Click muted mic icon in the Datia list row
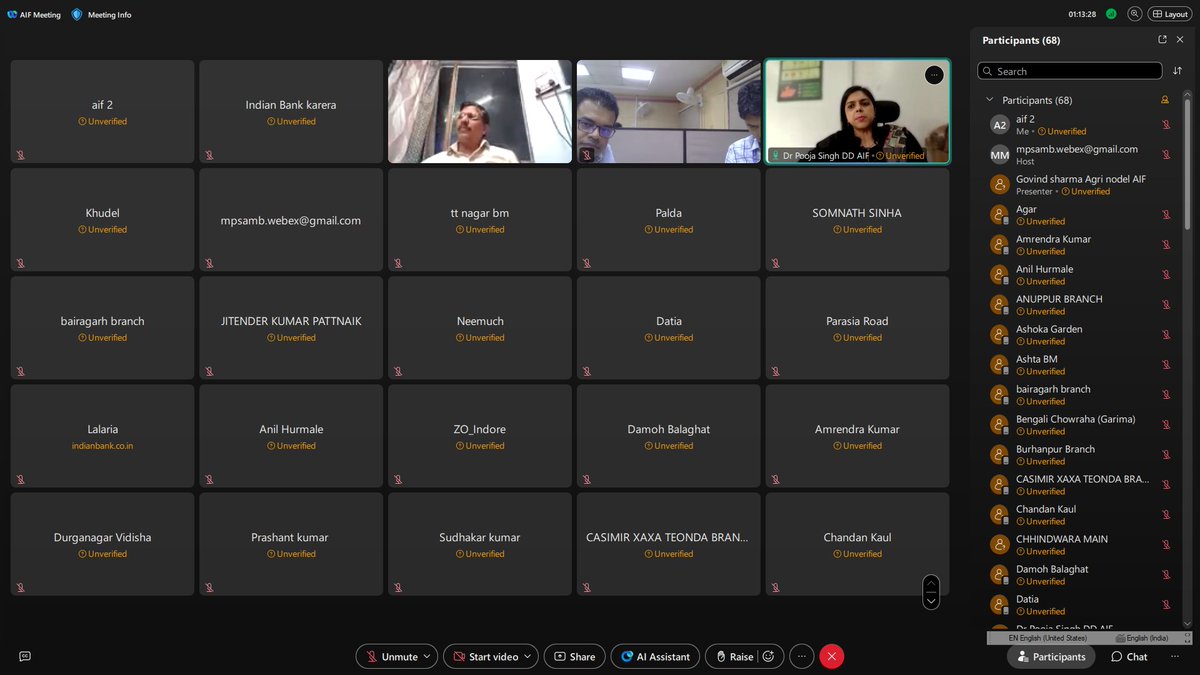Image resolution: width=1200 pixels, height=675 pixels. [x=1166, y=605]
